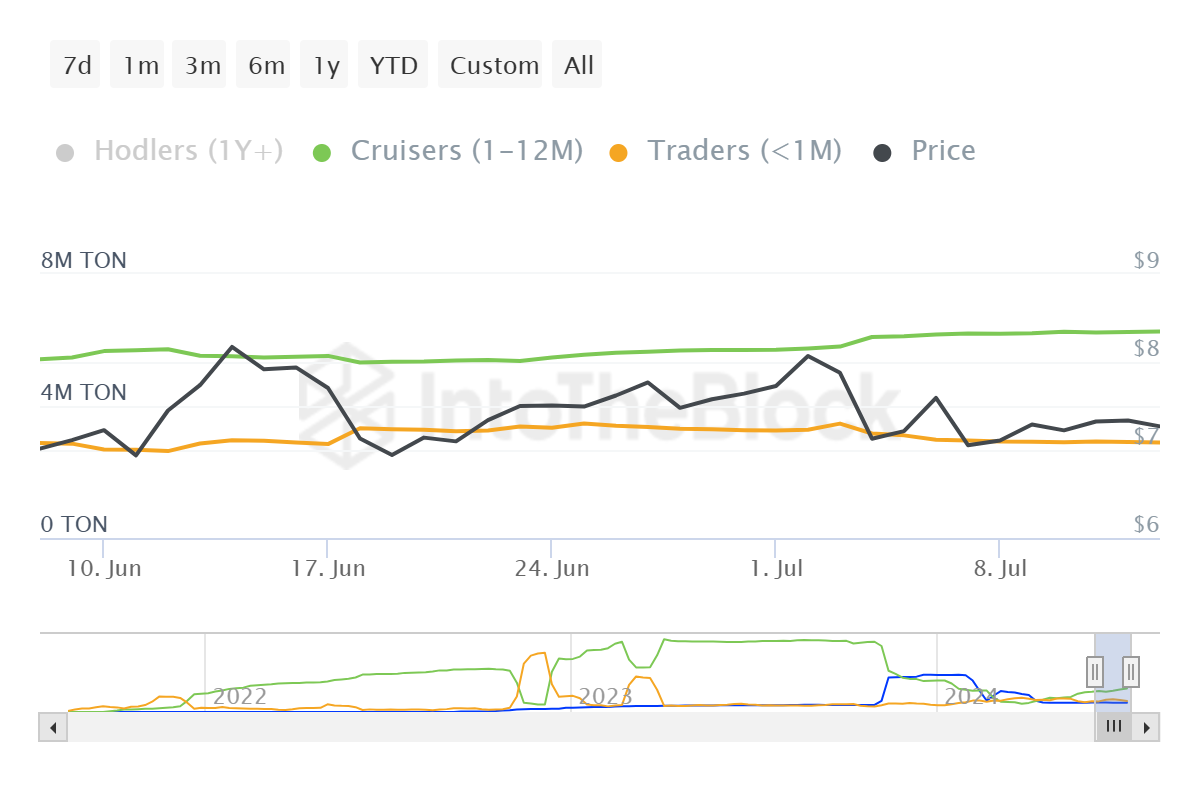Click the navigator at 2022
The width and height of the screenshot is (1200, 800).
point(240,695)
